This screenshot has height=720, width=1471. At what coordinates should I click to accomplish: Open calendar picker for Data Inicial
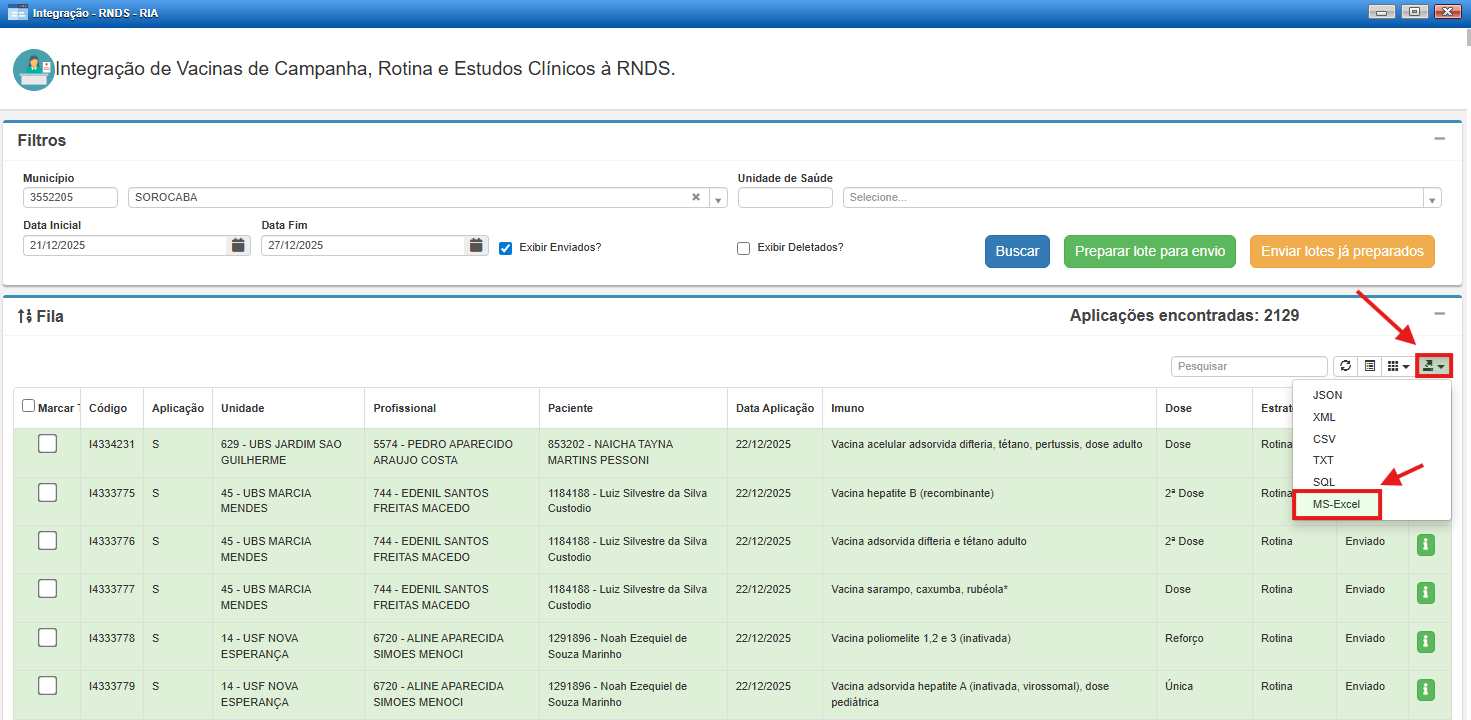point(238,245)
